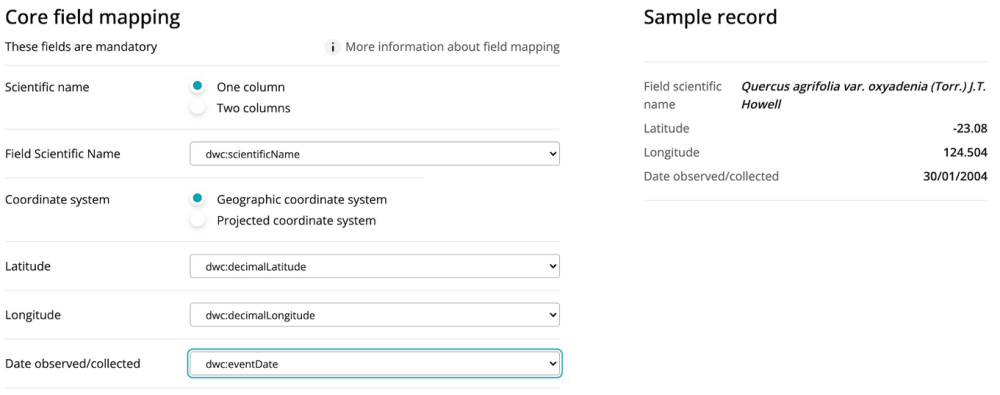Image resolution: width=1000 pixels, height=395 pixels.
Task: Click the info icon beside field mapping help
Action: (332, 47)
